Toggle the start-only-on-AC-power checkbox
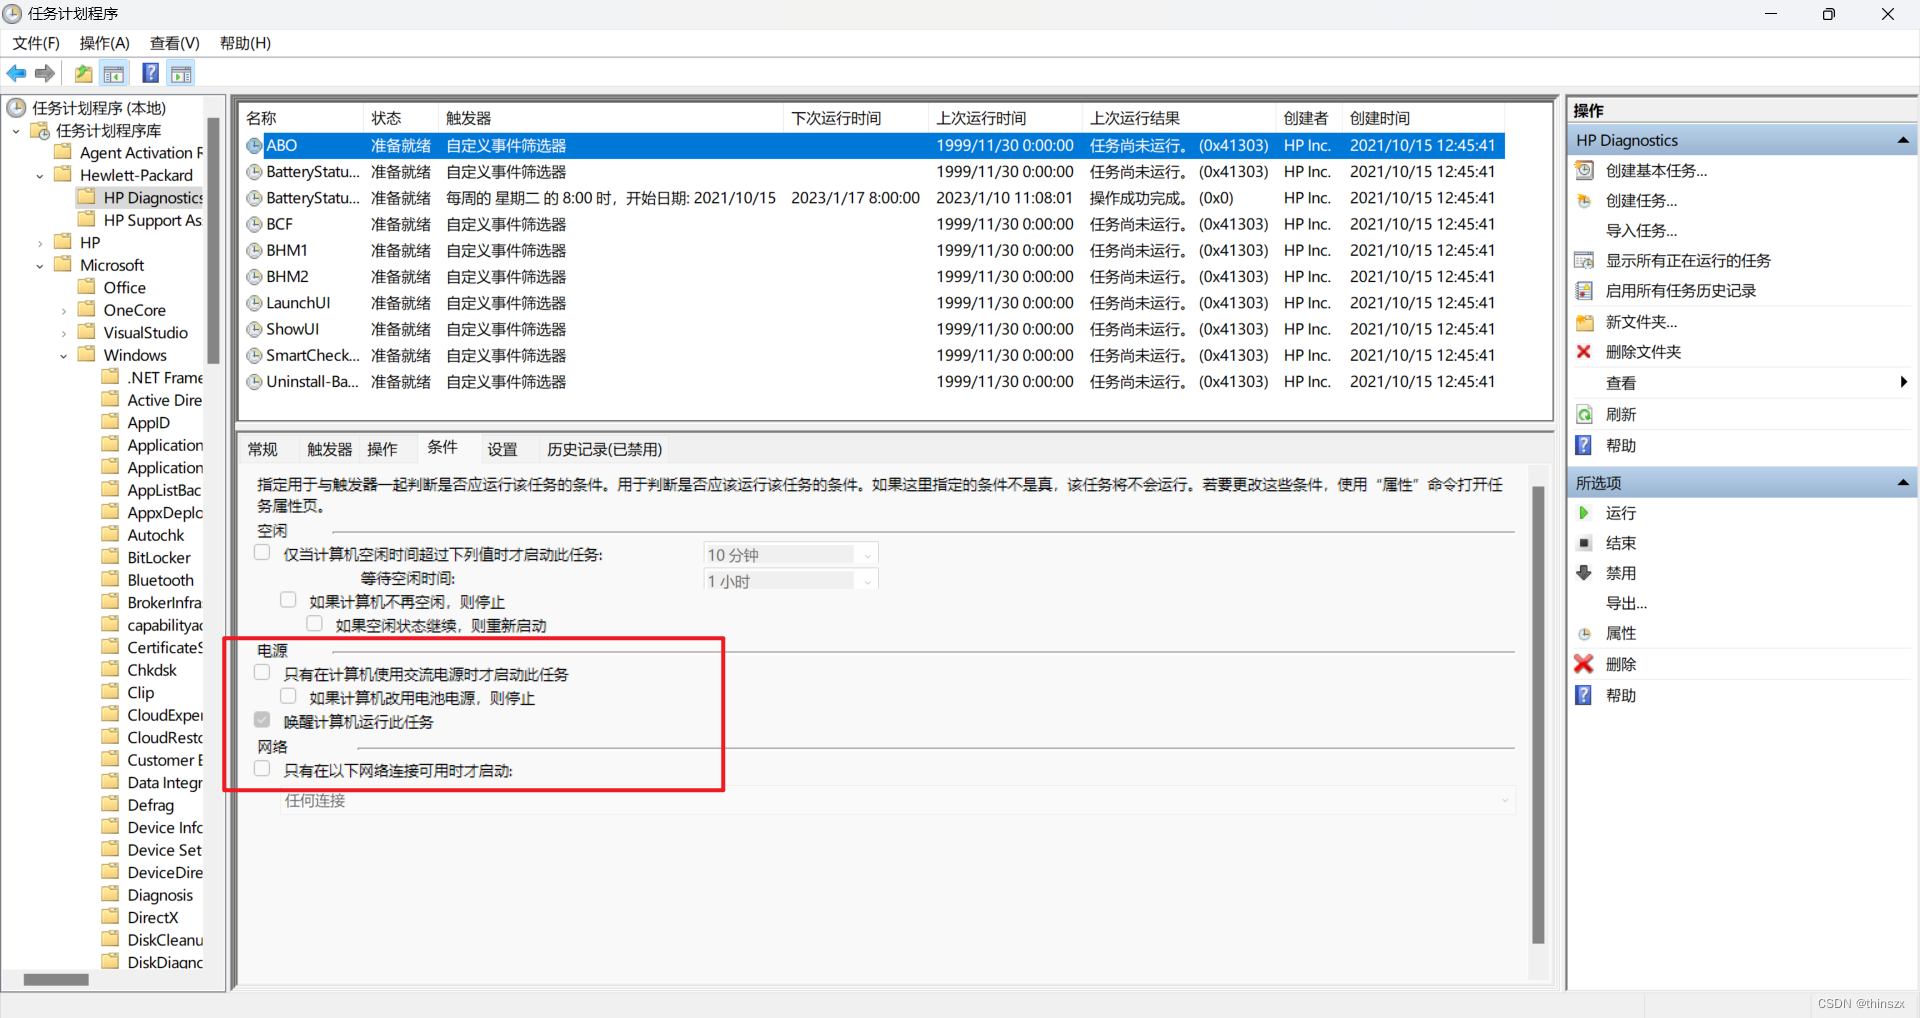The height and width of the screenshot is (1018, 1920). coord(262,673)
